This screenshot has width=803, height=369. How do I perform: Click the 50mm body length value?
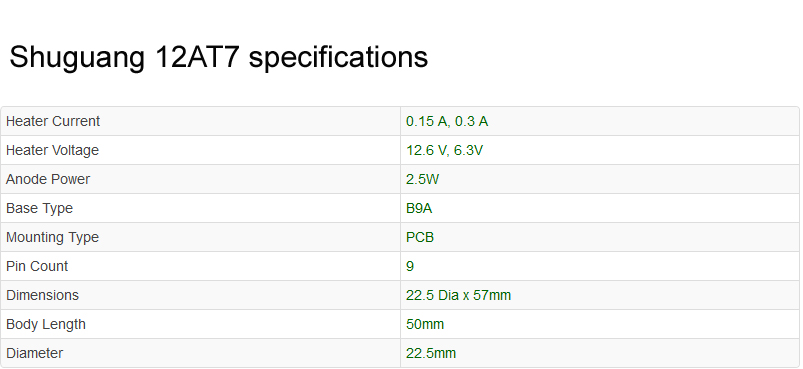[425, 324]
